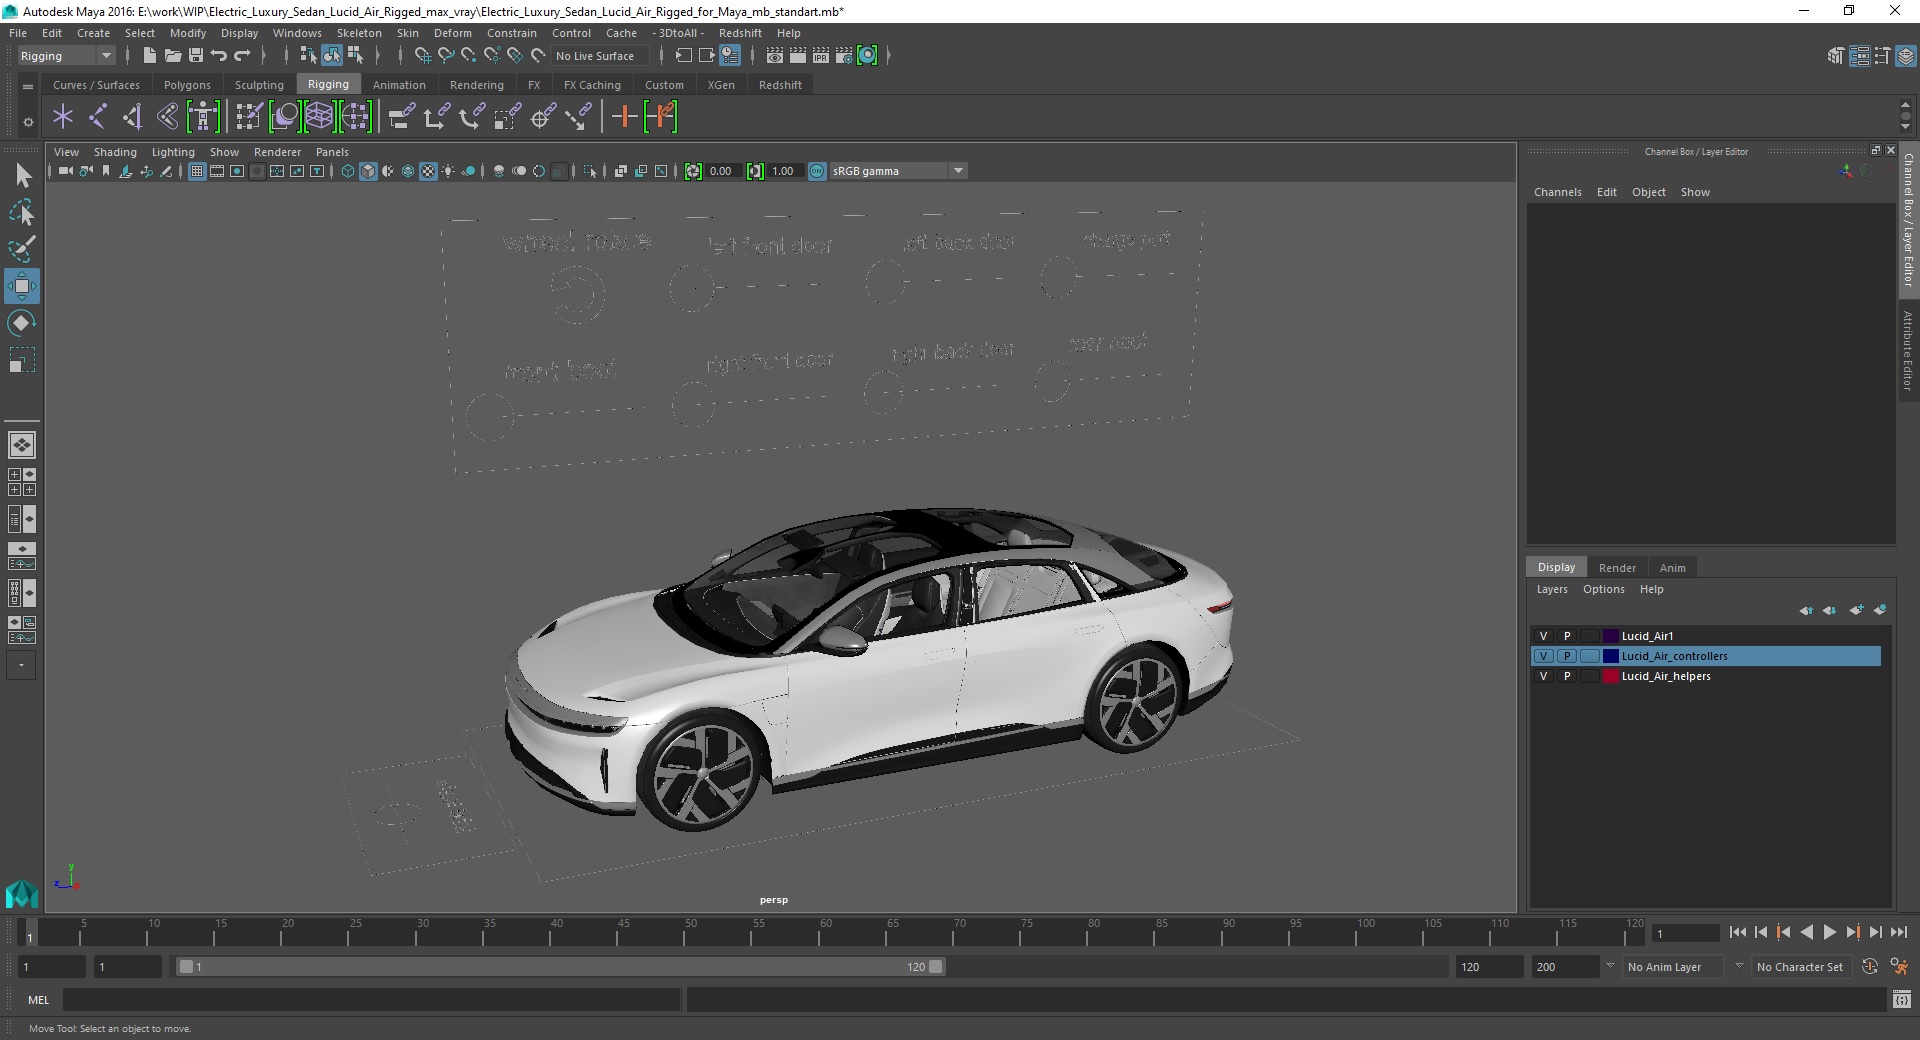Viewport: 1920px width, 1040px height.
Task: Choose the Paint Selection tool
Action: [22, 249]
